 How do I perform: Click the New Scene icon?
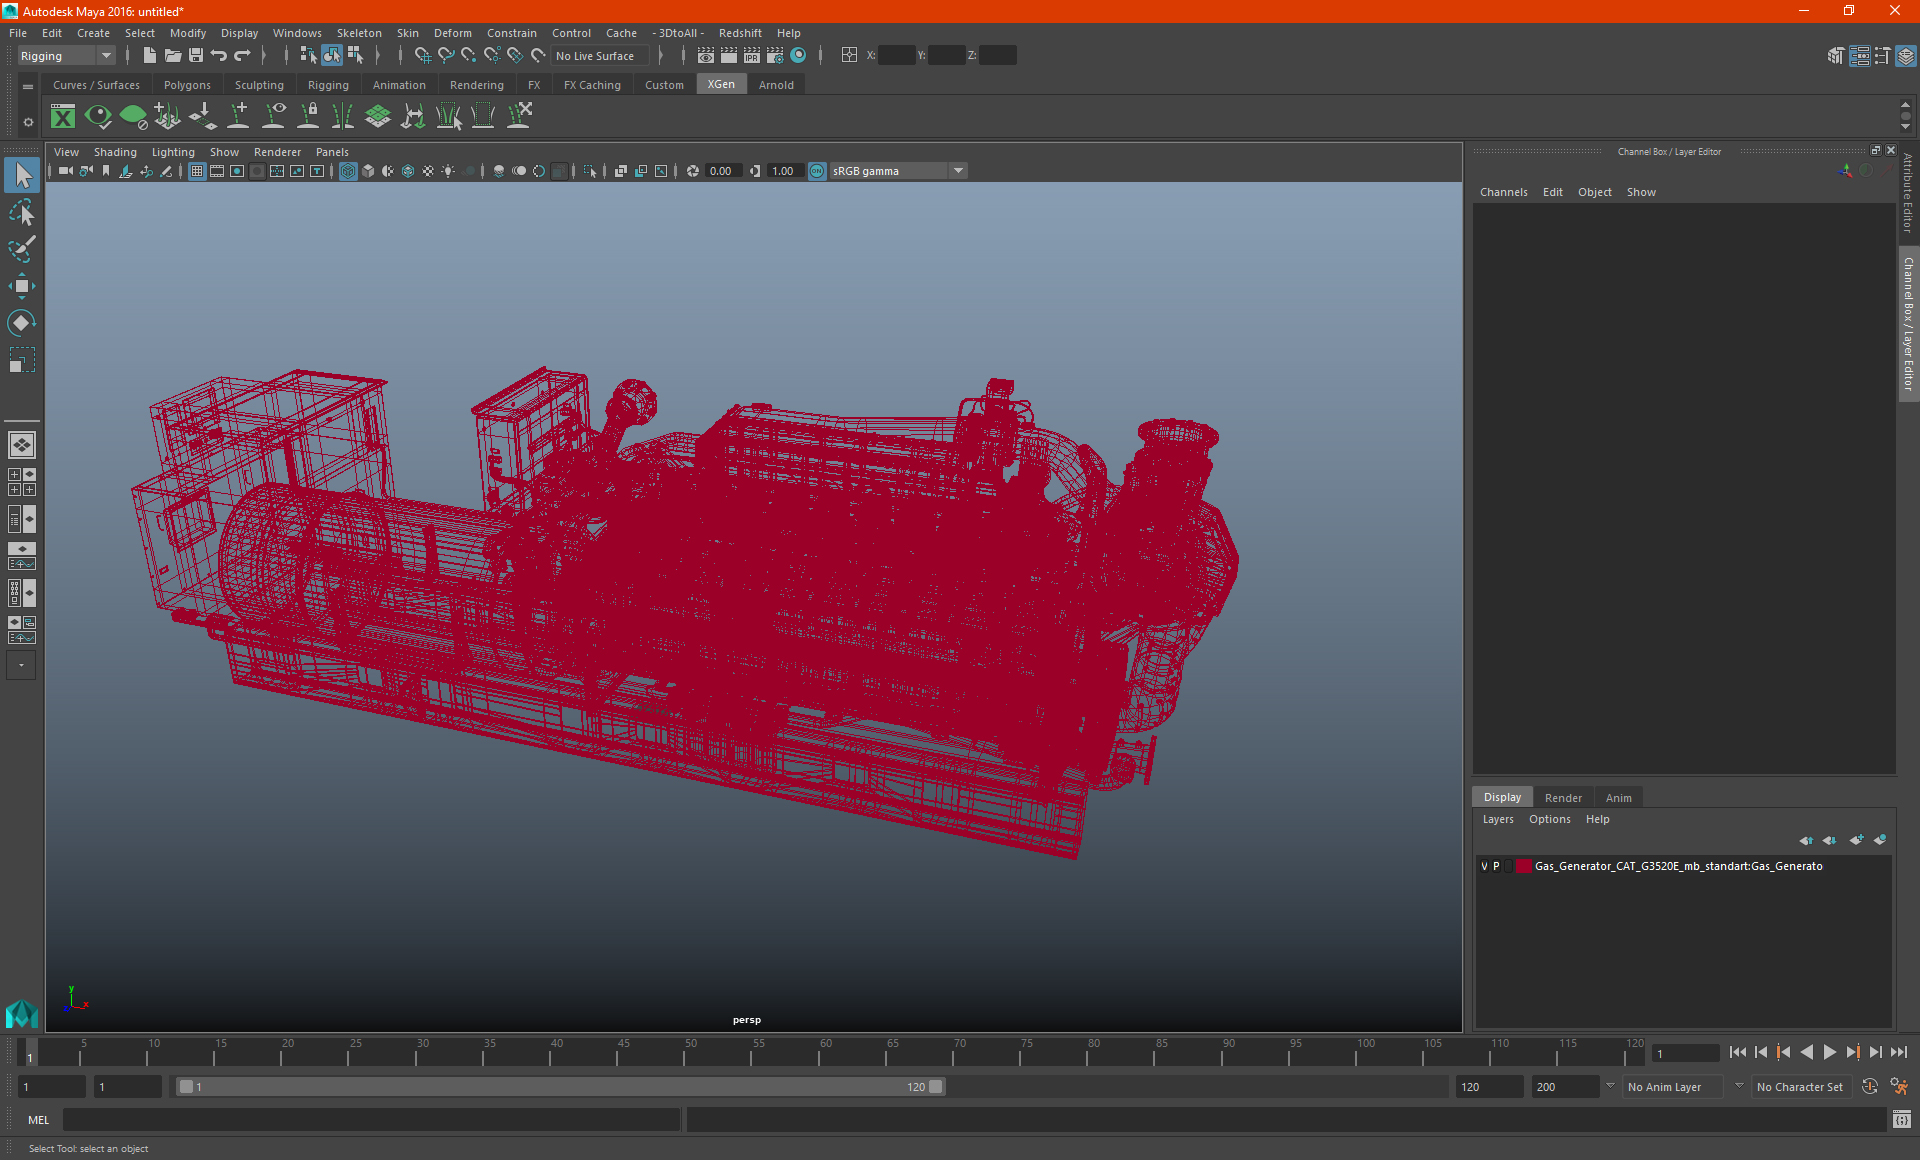[x=150, y=56]
